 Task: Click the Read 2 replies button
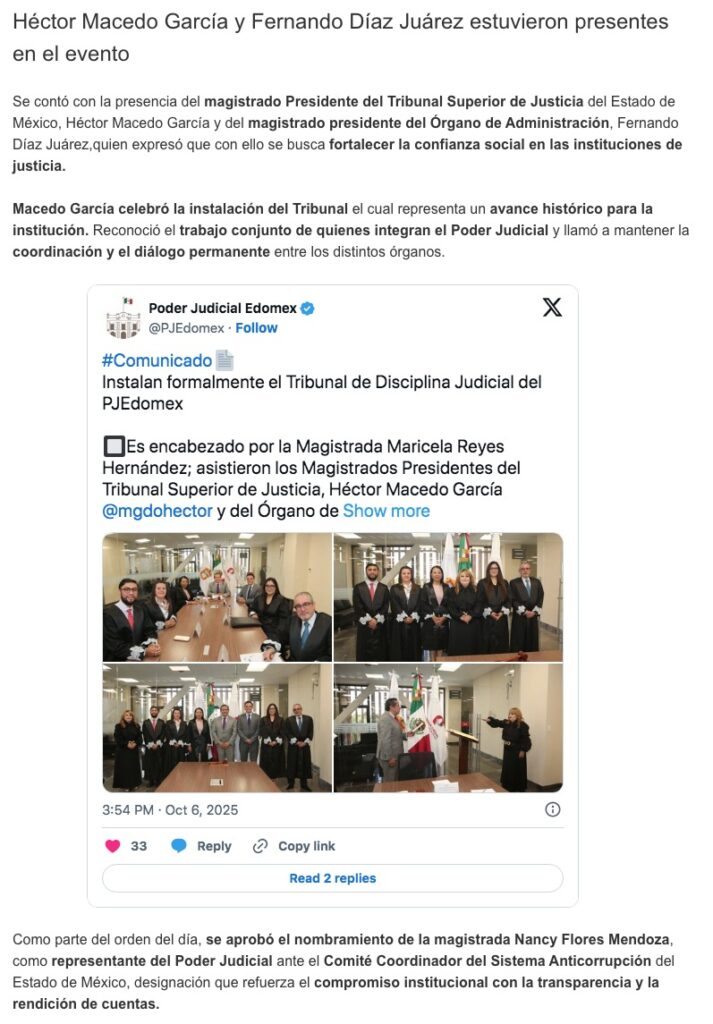pos(332,878)
